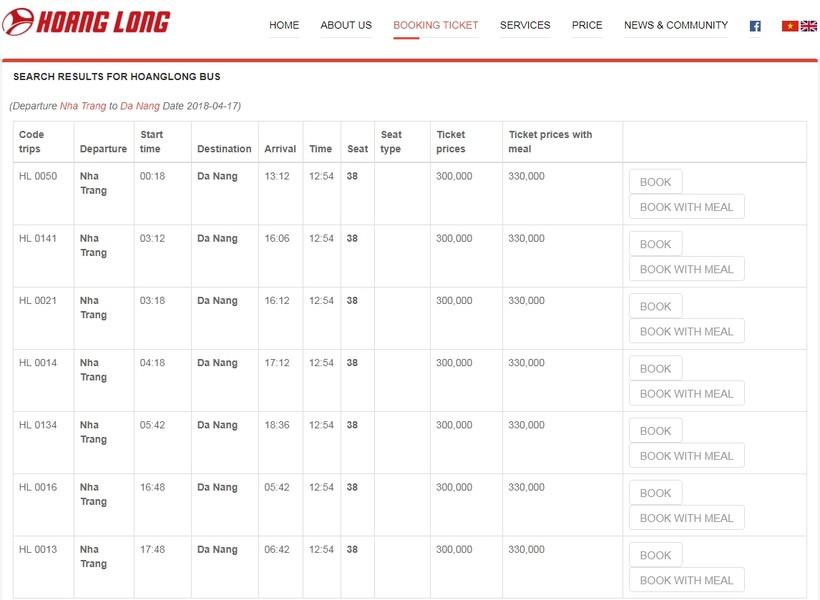Click start time 03:12

(152, 238)
